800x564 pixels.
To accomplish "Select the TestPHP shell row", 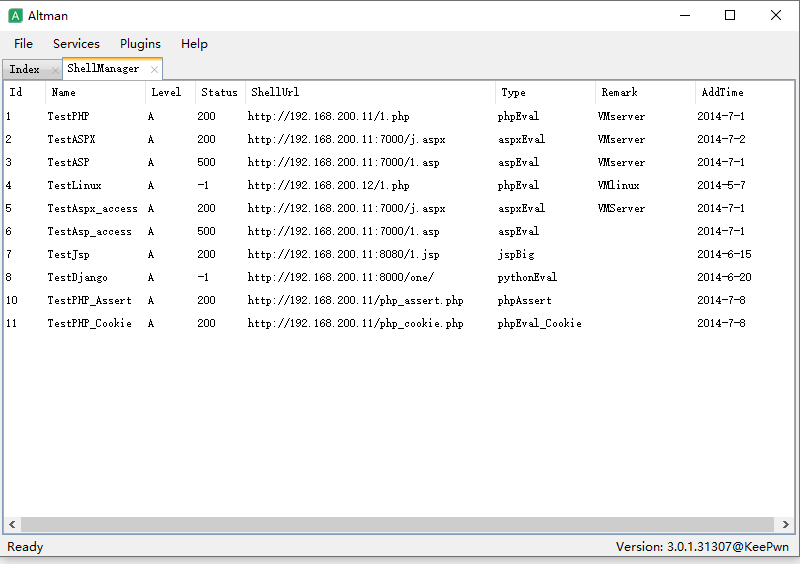I will pos(68,116).
